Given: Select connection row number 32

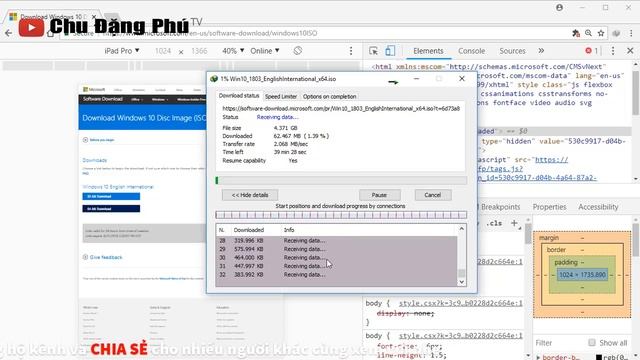Looking at the screenshot, I should point(336,275).
